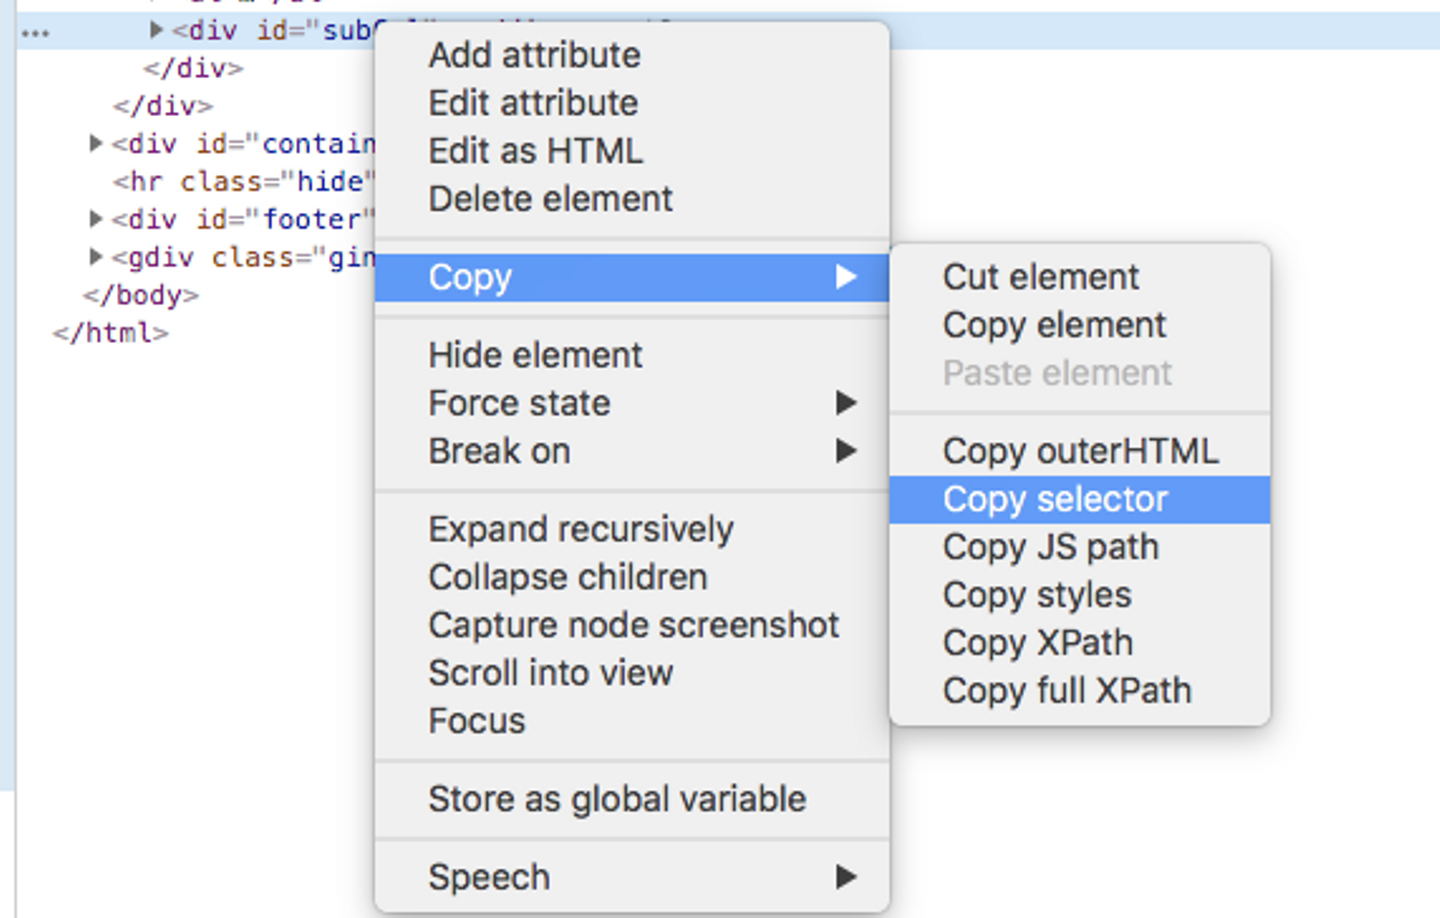Viewport: 1440px width, 918px height.
Task: Expand the div id="sub" node triangle
Action: click(x=156, y=30)
